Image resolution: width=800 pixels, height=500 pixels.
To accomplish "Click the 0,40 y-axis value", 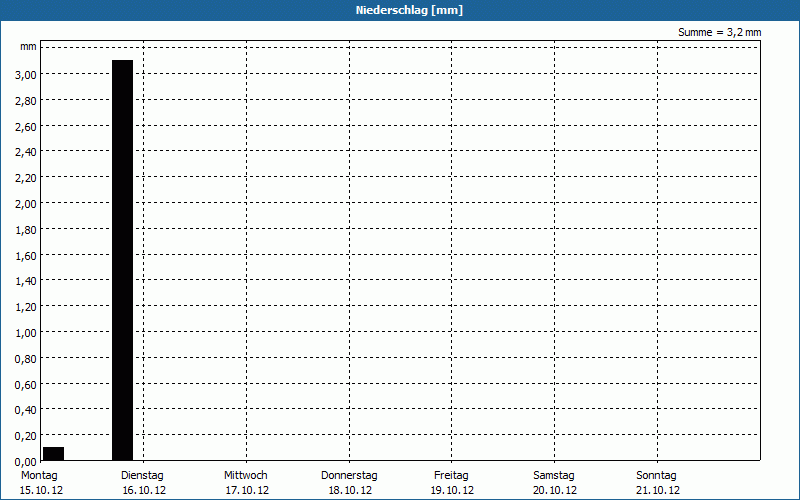I will pyautogui.click(x=26, y=410).
